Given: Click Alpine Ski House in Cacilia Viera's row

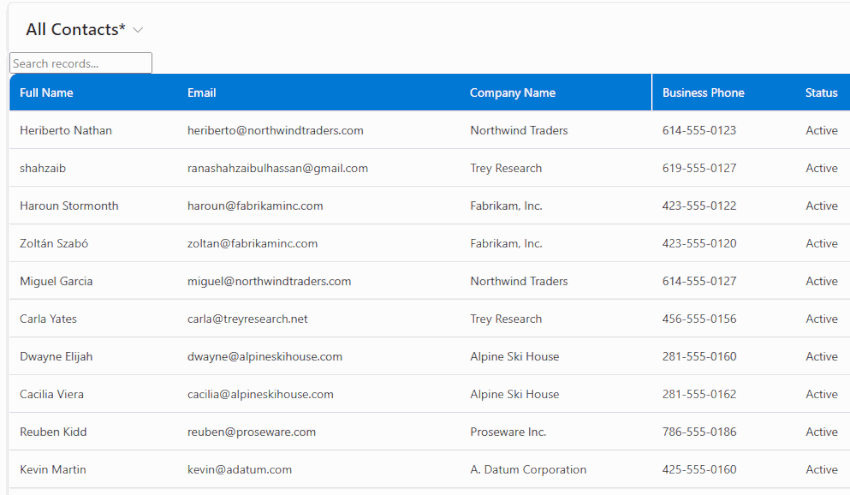Looking at the screenshot, I should (x=514, y=394).
